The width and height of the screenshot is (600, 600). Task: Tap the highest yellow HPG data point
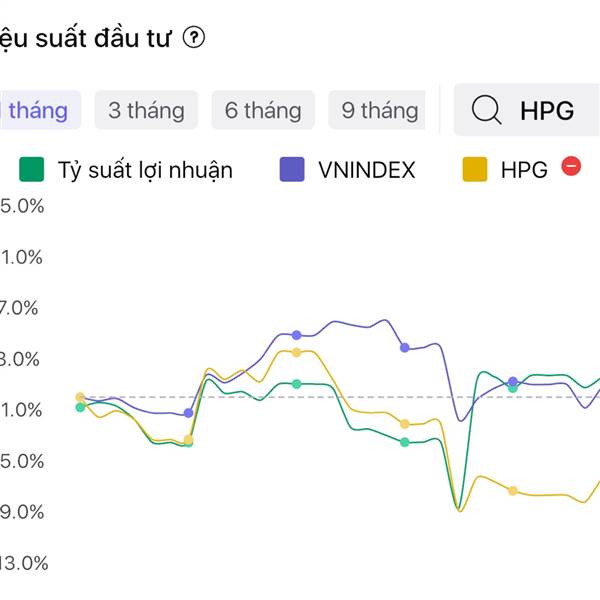(296, 352)
